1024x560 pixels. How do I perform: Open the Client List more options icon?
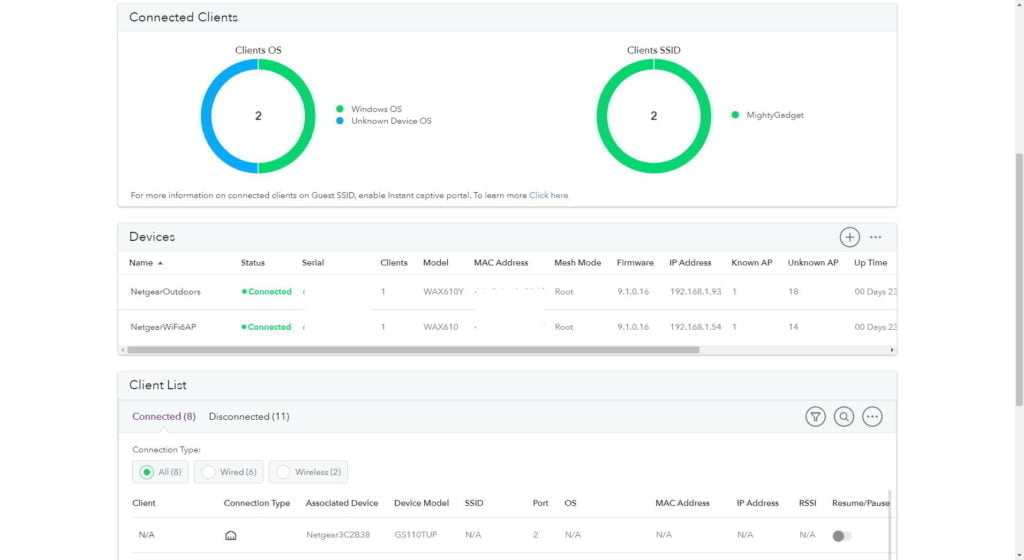point(872,417)
